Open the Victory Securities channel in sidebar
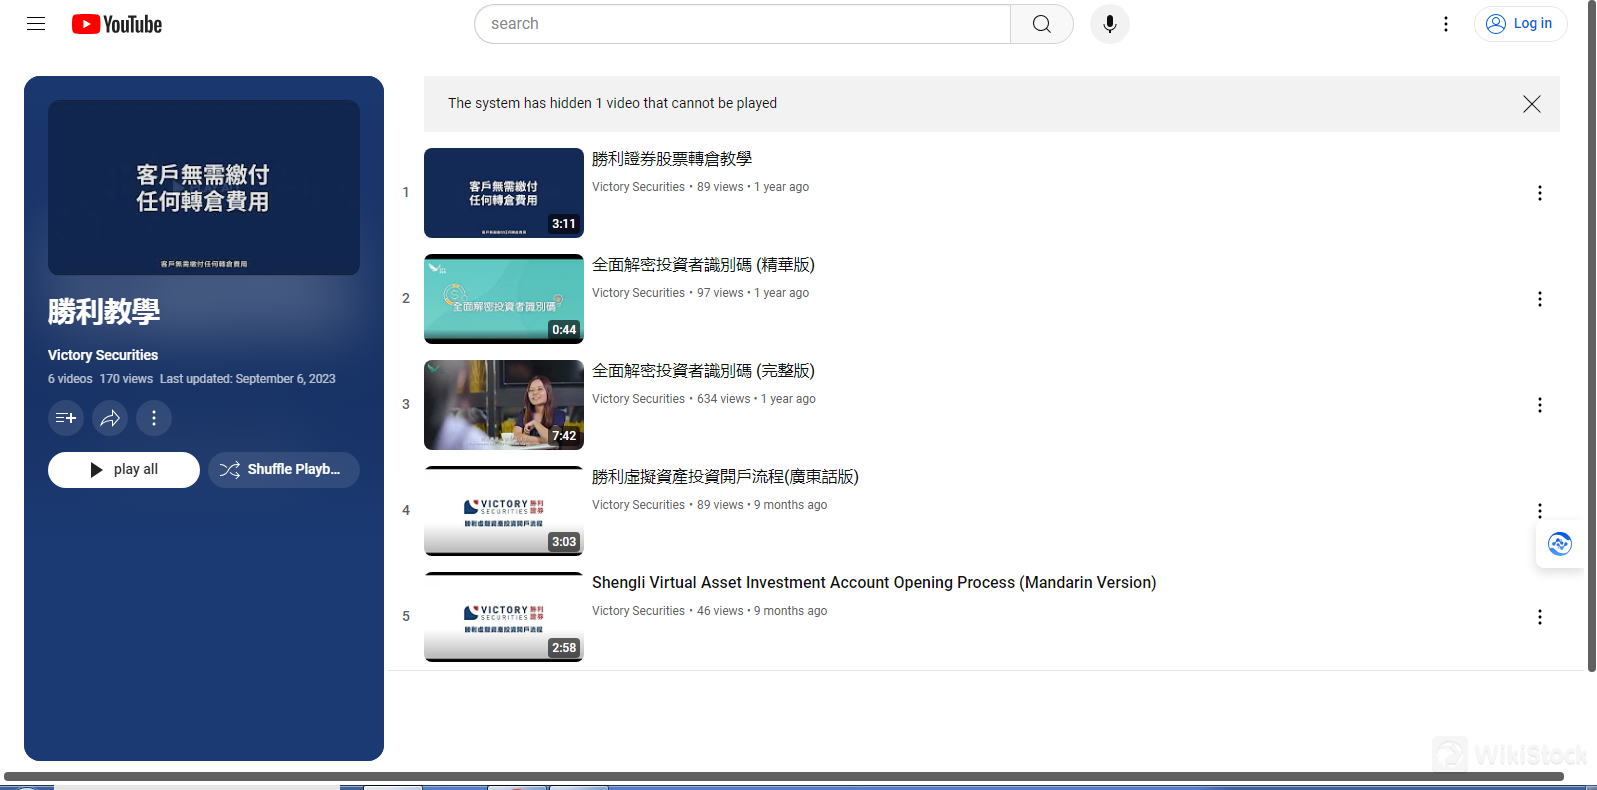This screenshot has width=1597, height=790. click(103, 355)
